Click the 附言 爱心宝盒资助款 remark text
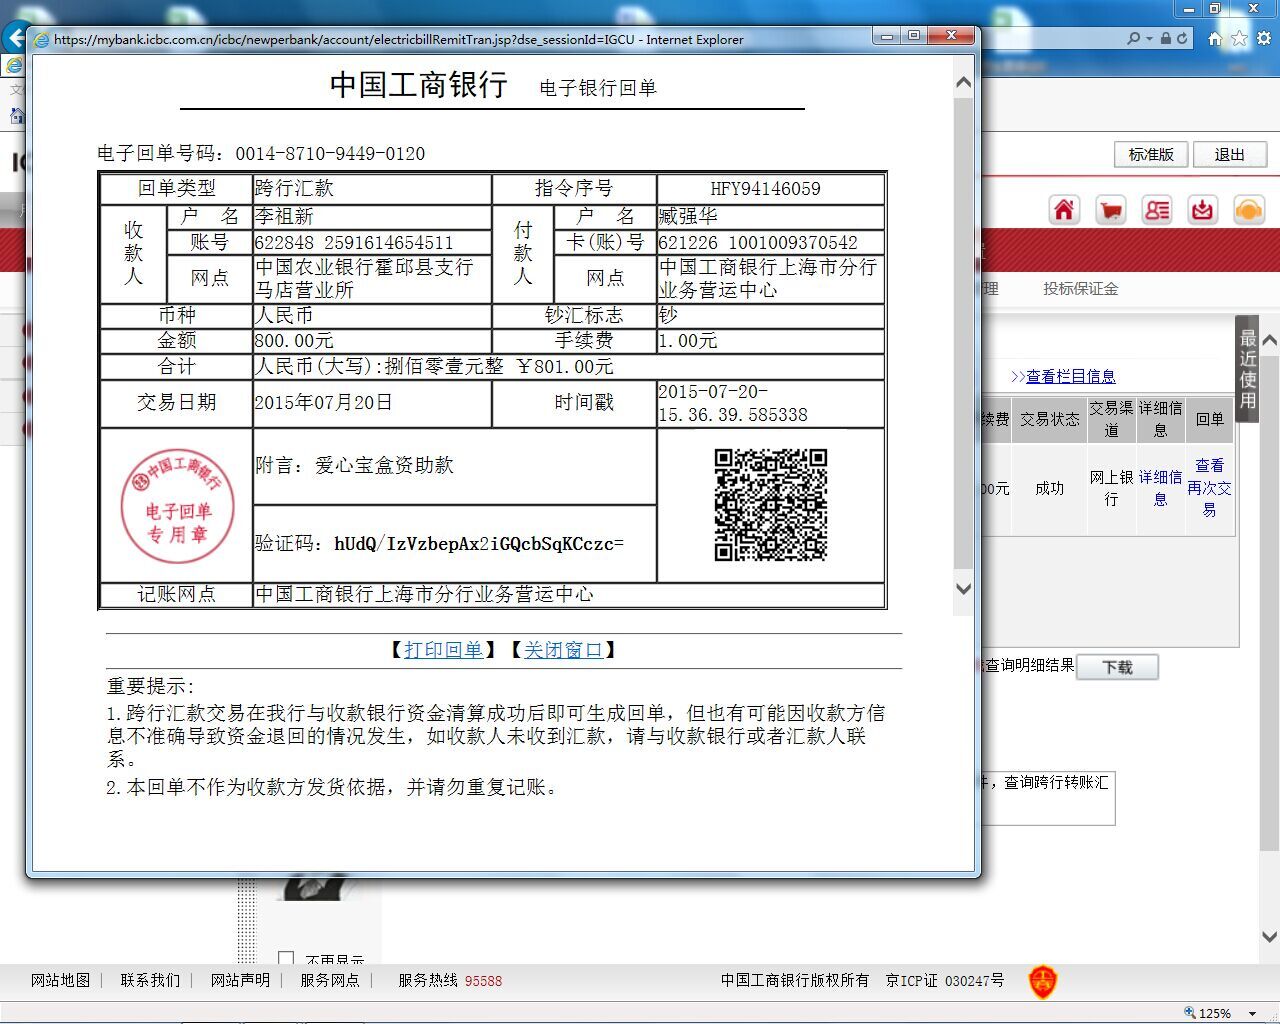This screenshot has height=1024, width=1280. 355,465
